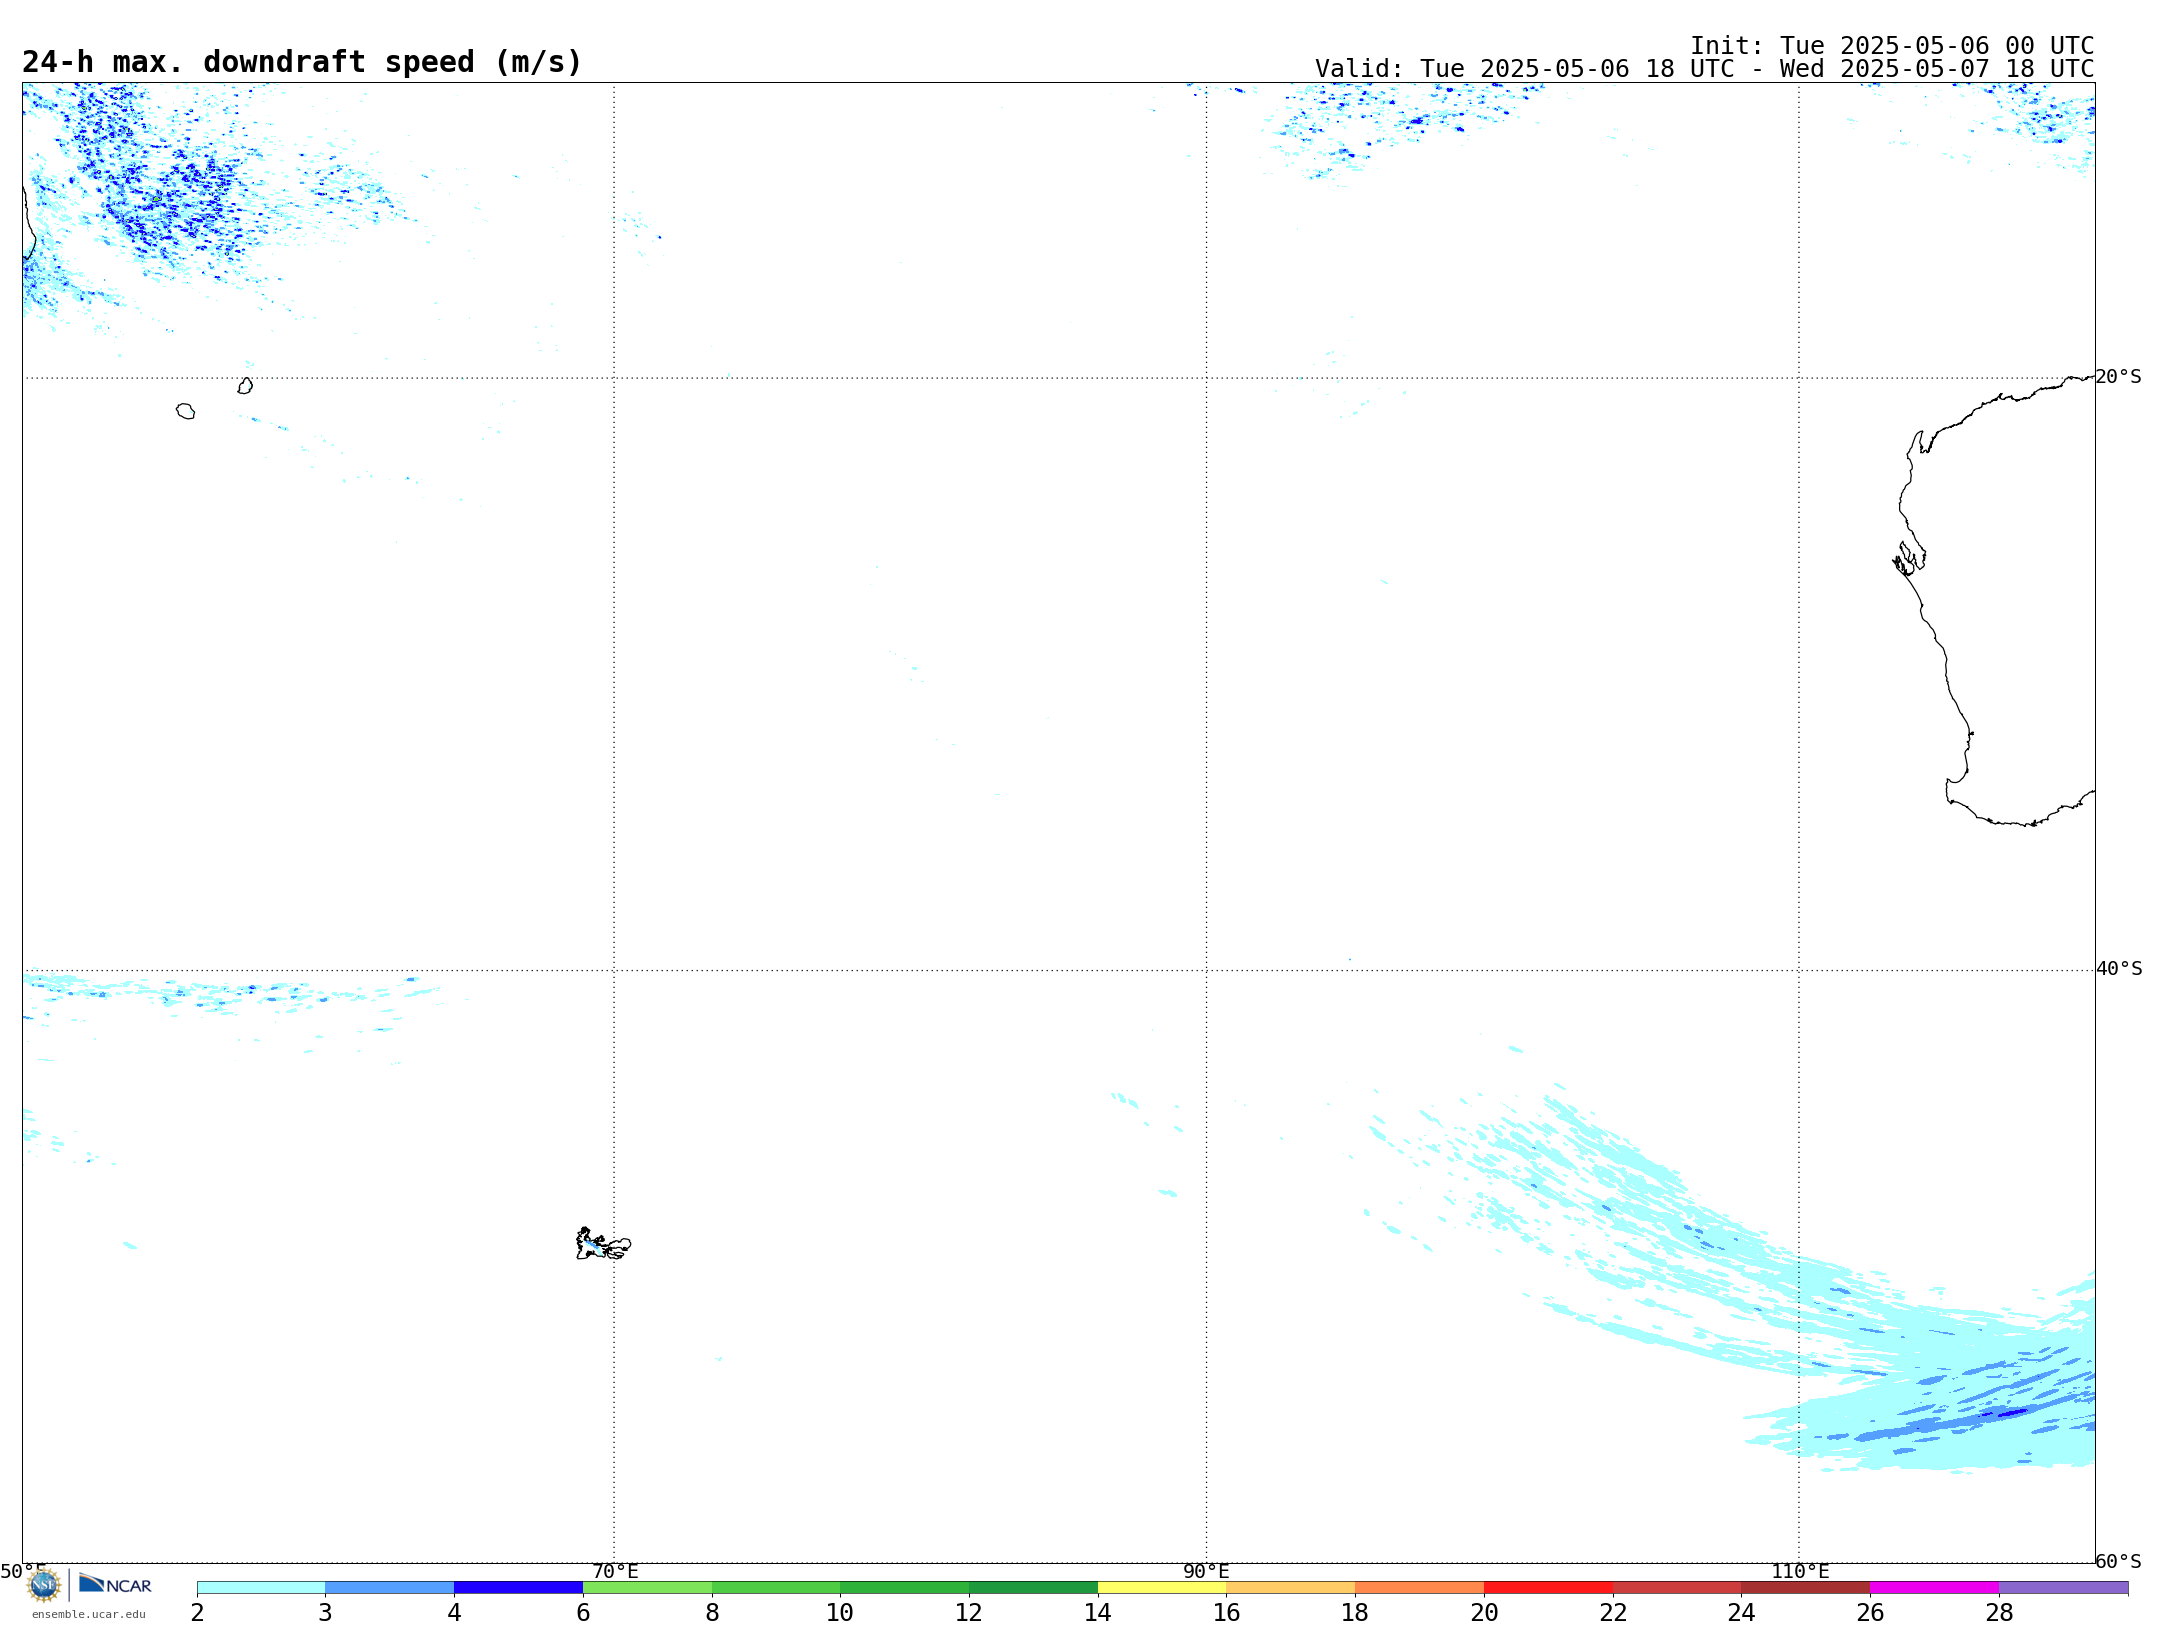Click the 60°S latitude label
2160x1626 pixels.
[2118, 1561]
